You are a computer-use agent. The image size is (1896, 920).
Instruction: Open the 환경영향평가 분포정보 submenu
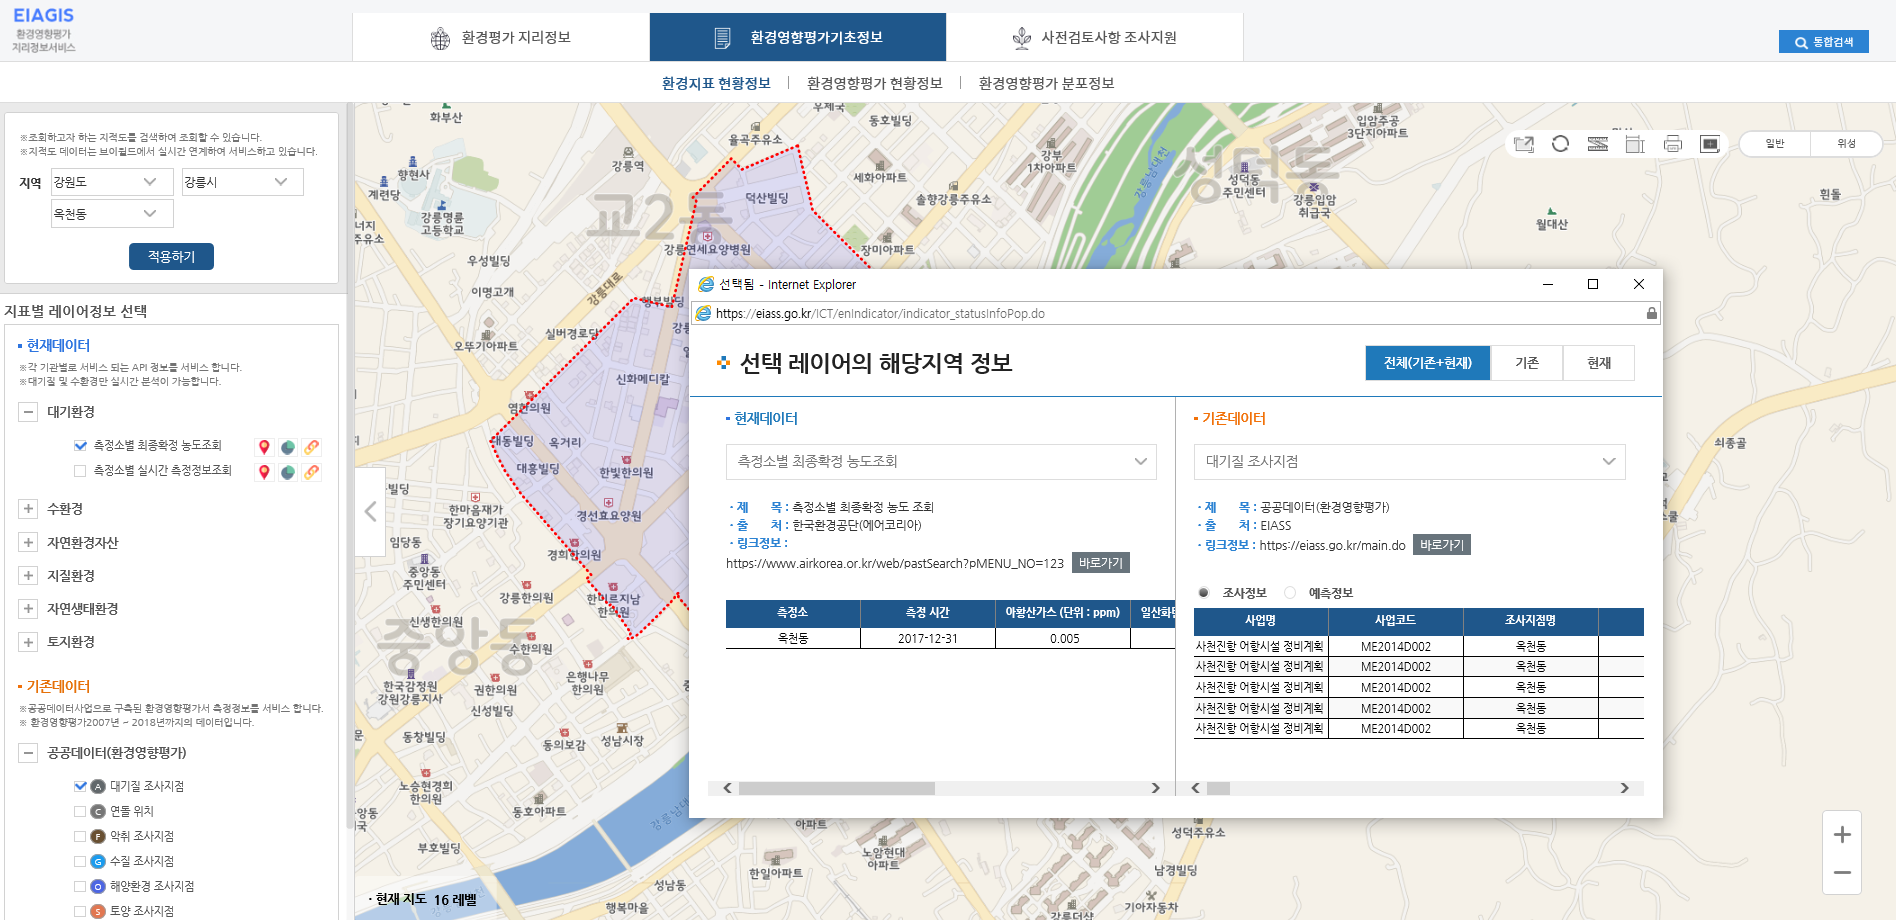[1046, 83]
